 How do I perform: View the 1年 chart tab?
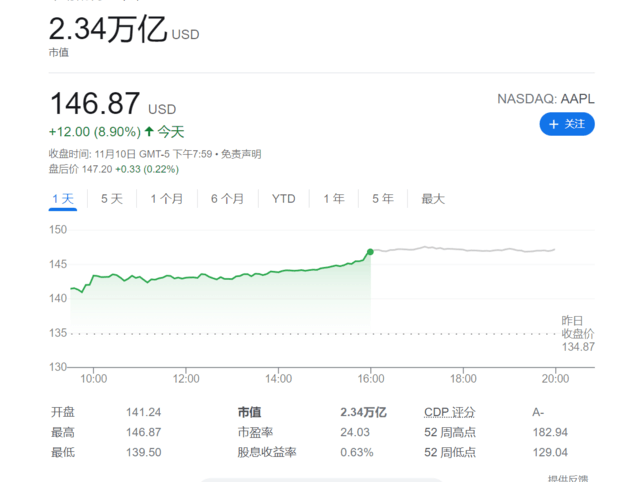pos(334,199)
